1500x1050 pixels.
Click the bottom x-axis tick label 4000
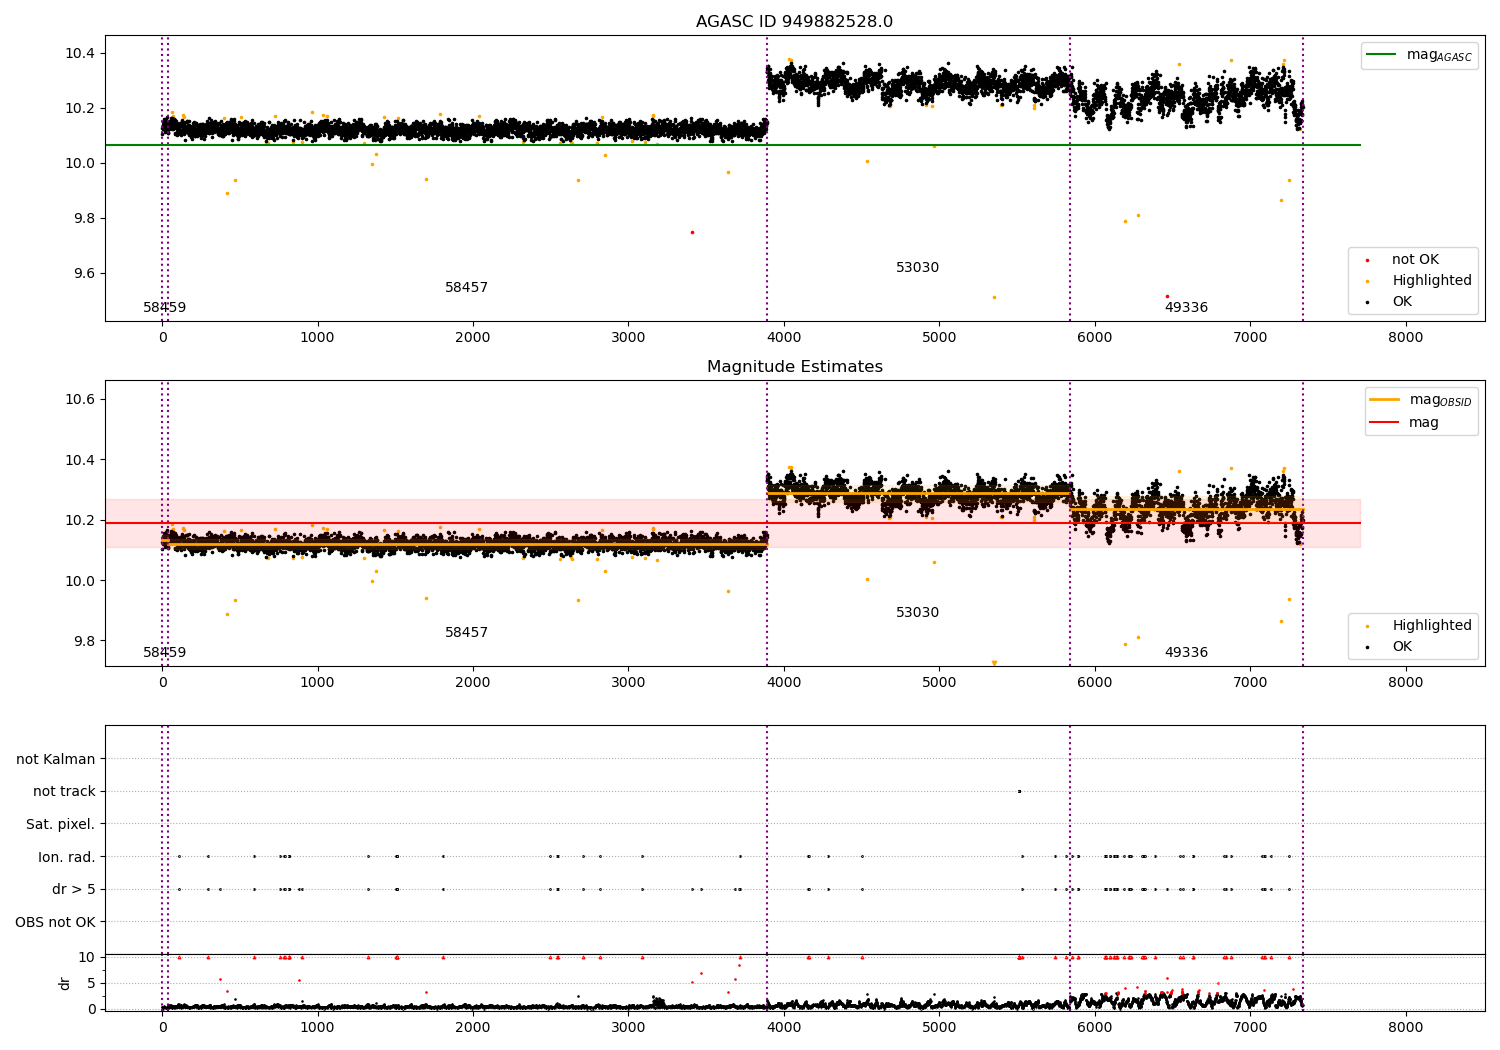tap(784, 1027)
